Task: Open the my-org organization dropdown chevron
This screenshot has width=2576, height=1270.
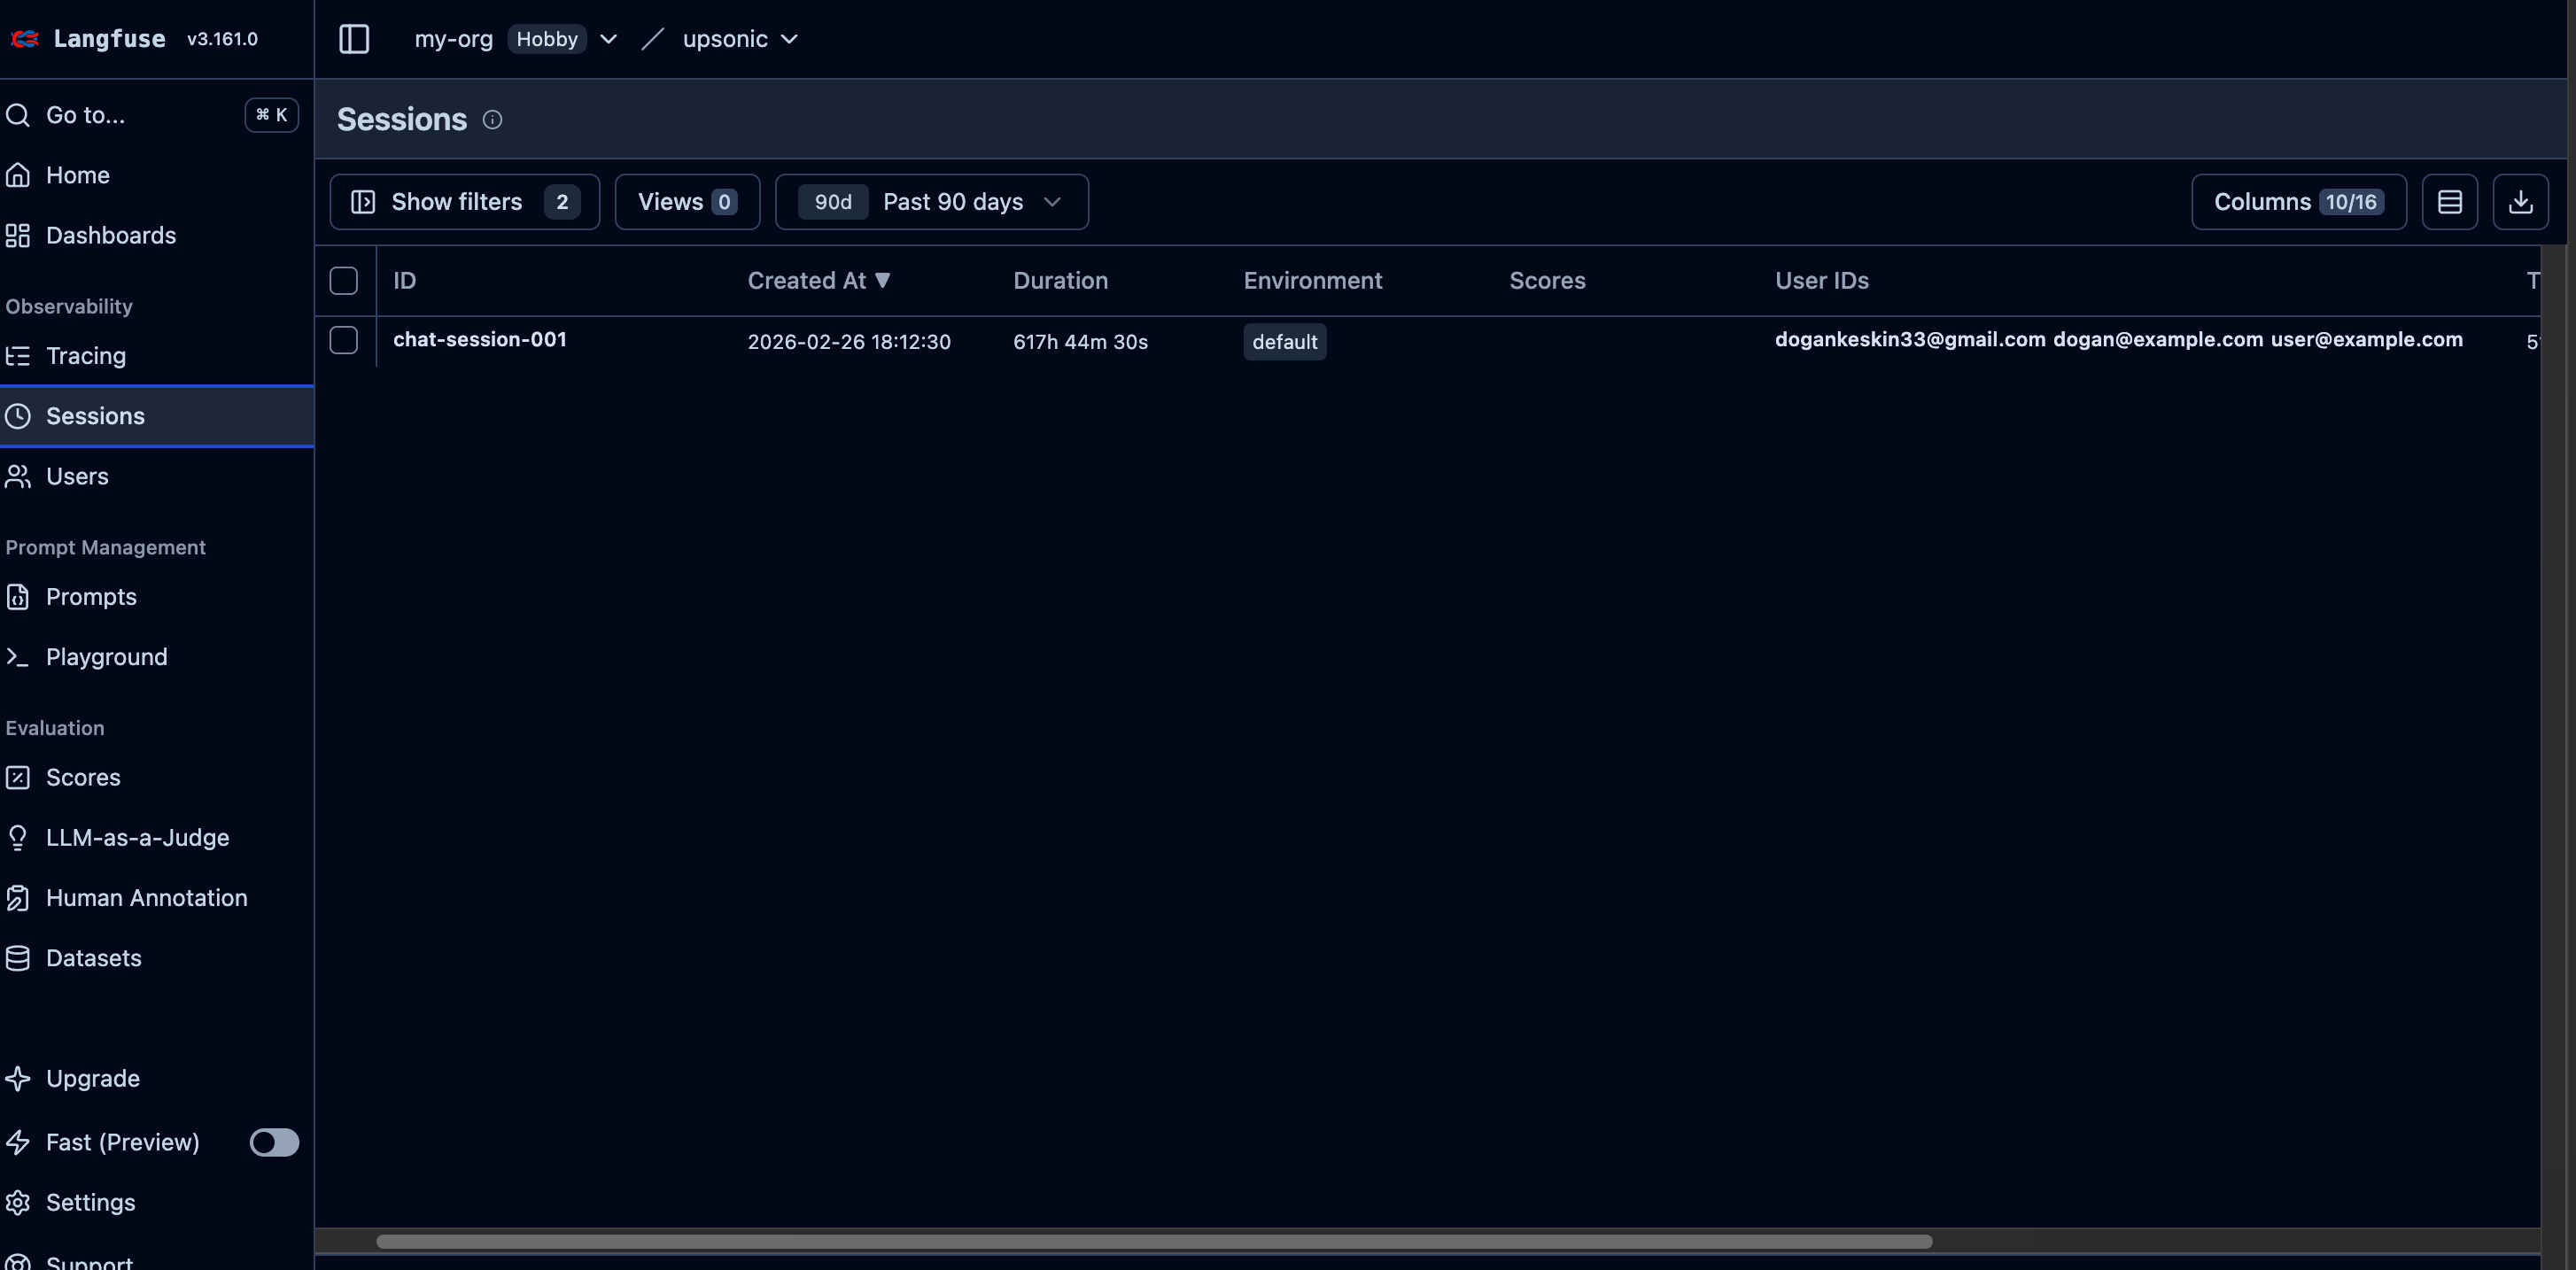Action: coord(608,39)
